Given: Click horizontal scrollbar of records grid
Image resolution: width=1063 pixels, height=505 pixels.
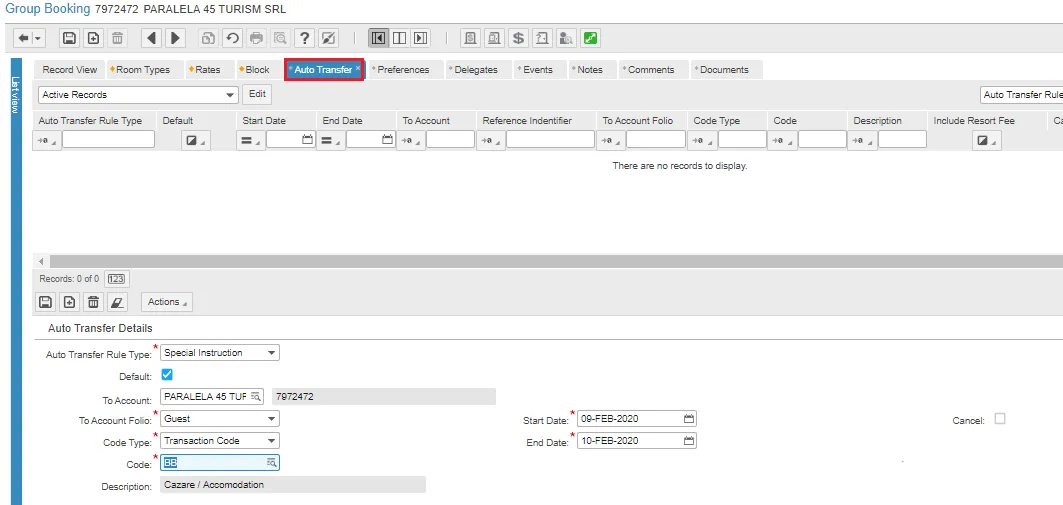Looking at the screenshot, I should click(556, 261).
